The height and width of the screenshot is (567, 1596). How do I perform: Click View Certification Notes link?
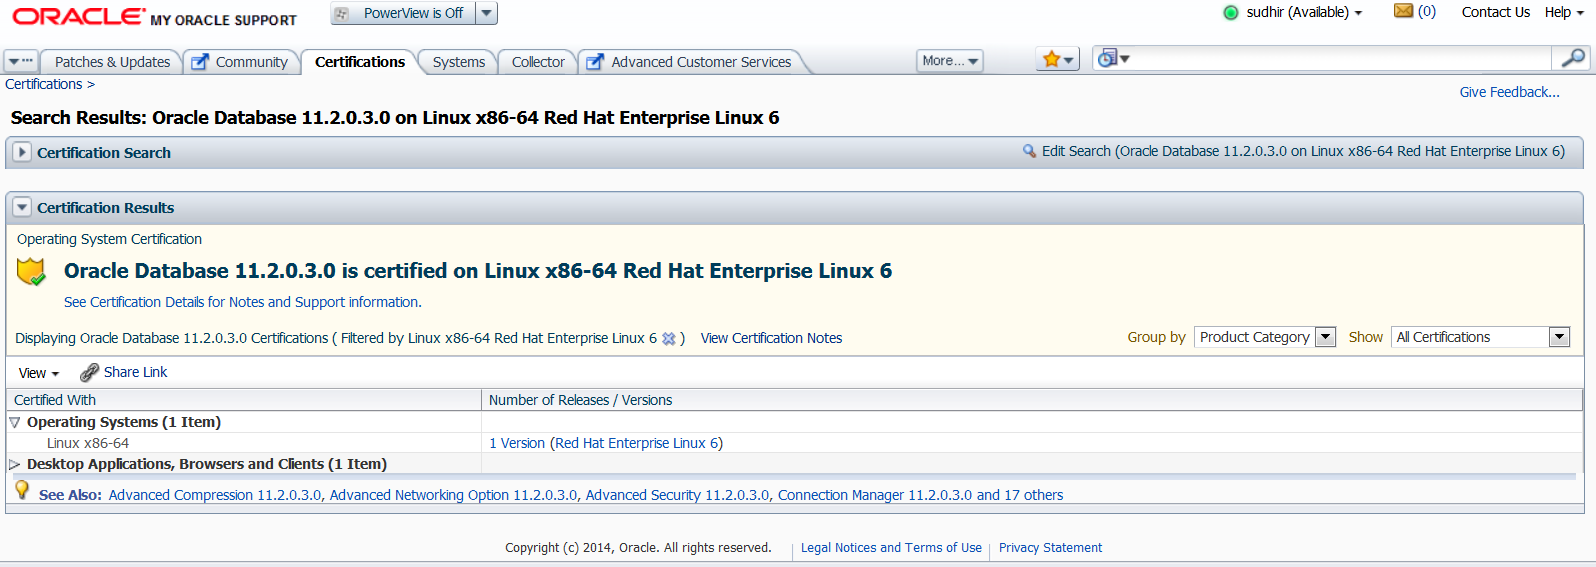tap(771, 338)
